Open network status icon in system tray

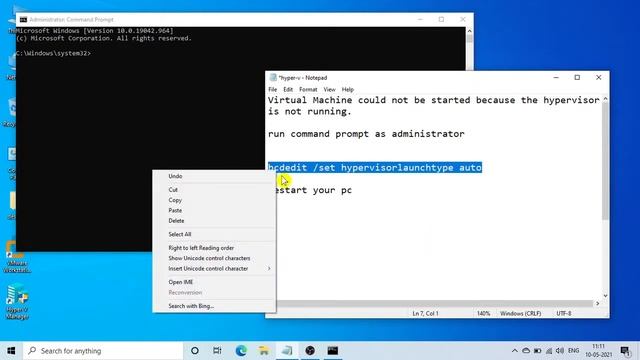point(549,351)
